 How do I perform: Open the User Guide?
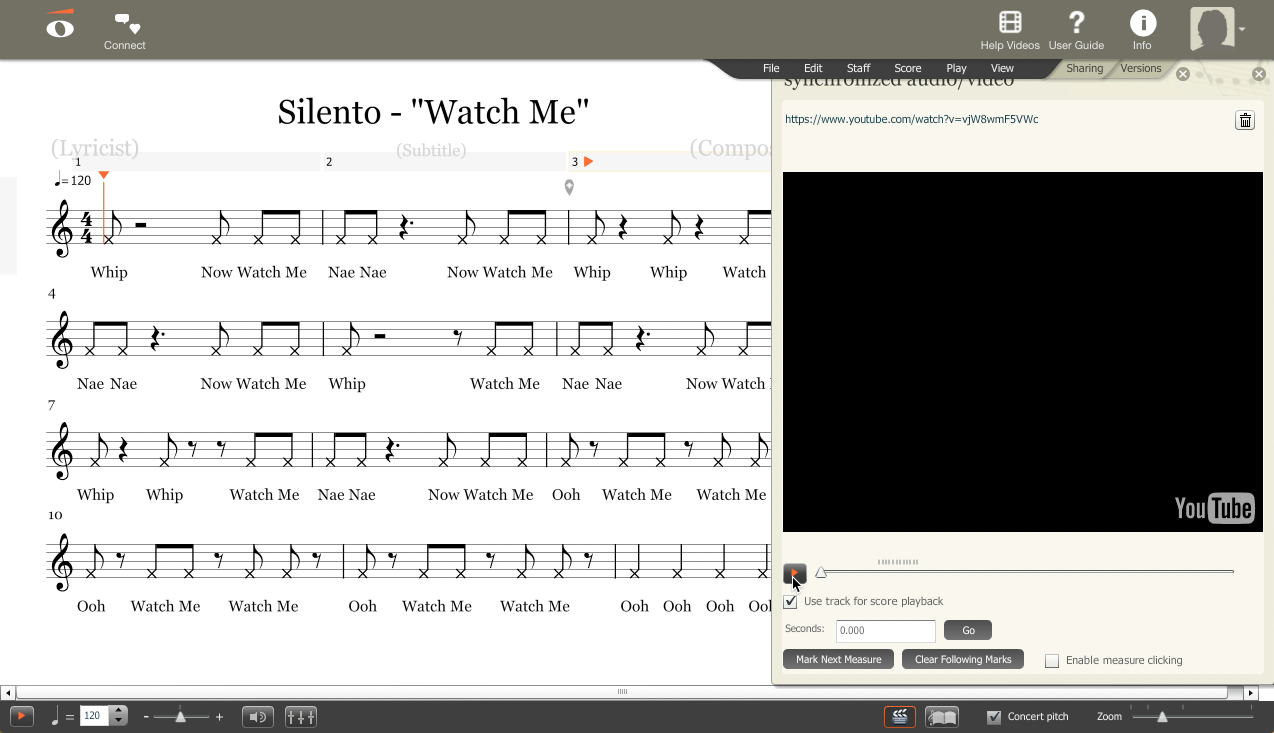(x=1076, y=31)
